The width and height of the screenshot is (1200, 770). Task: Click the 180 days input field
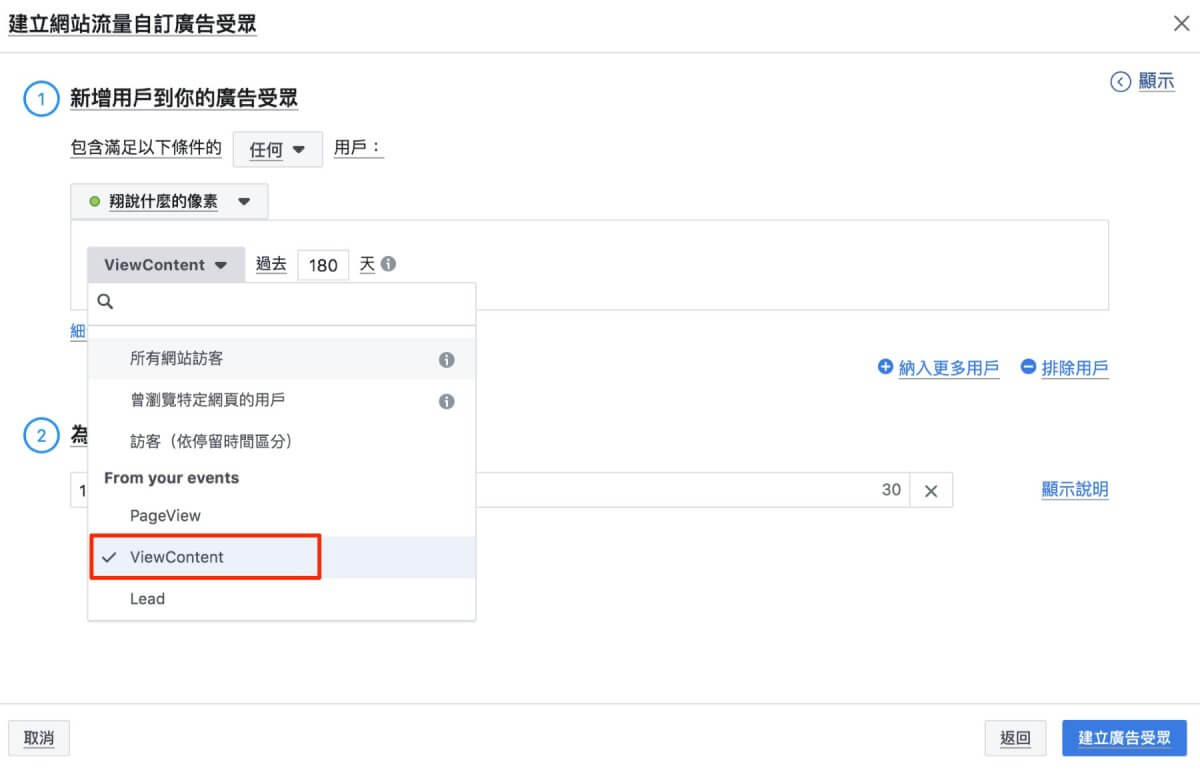pyautogui.click(x=323, y=266)
